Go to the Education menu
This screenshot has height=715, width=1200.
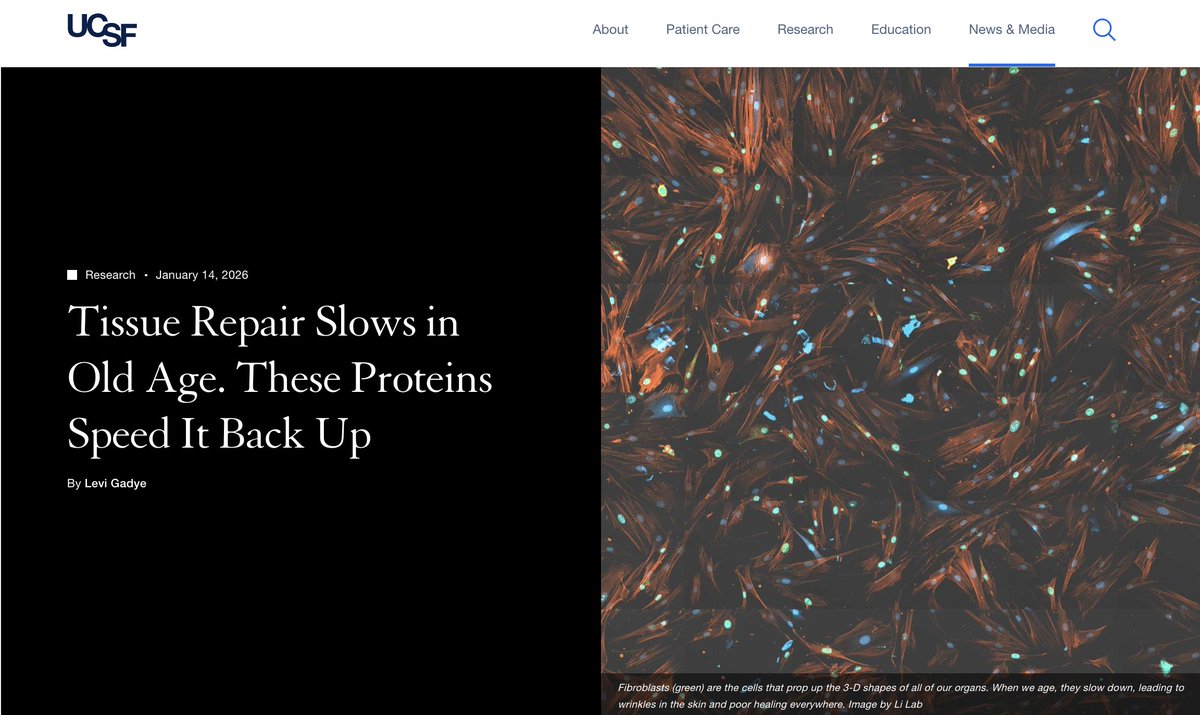coord(901,30)
